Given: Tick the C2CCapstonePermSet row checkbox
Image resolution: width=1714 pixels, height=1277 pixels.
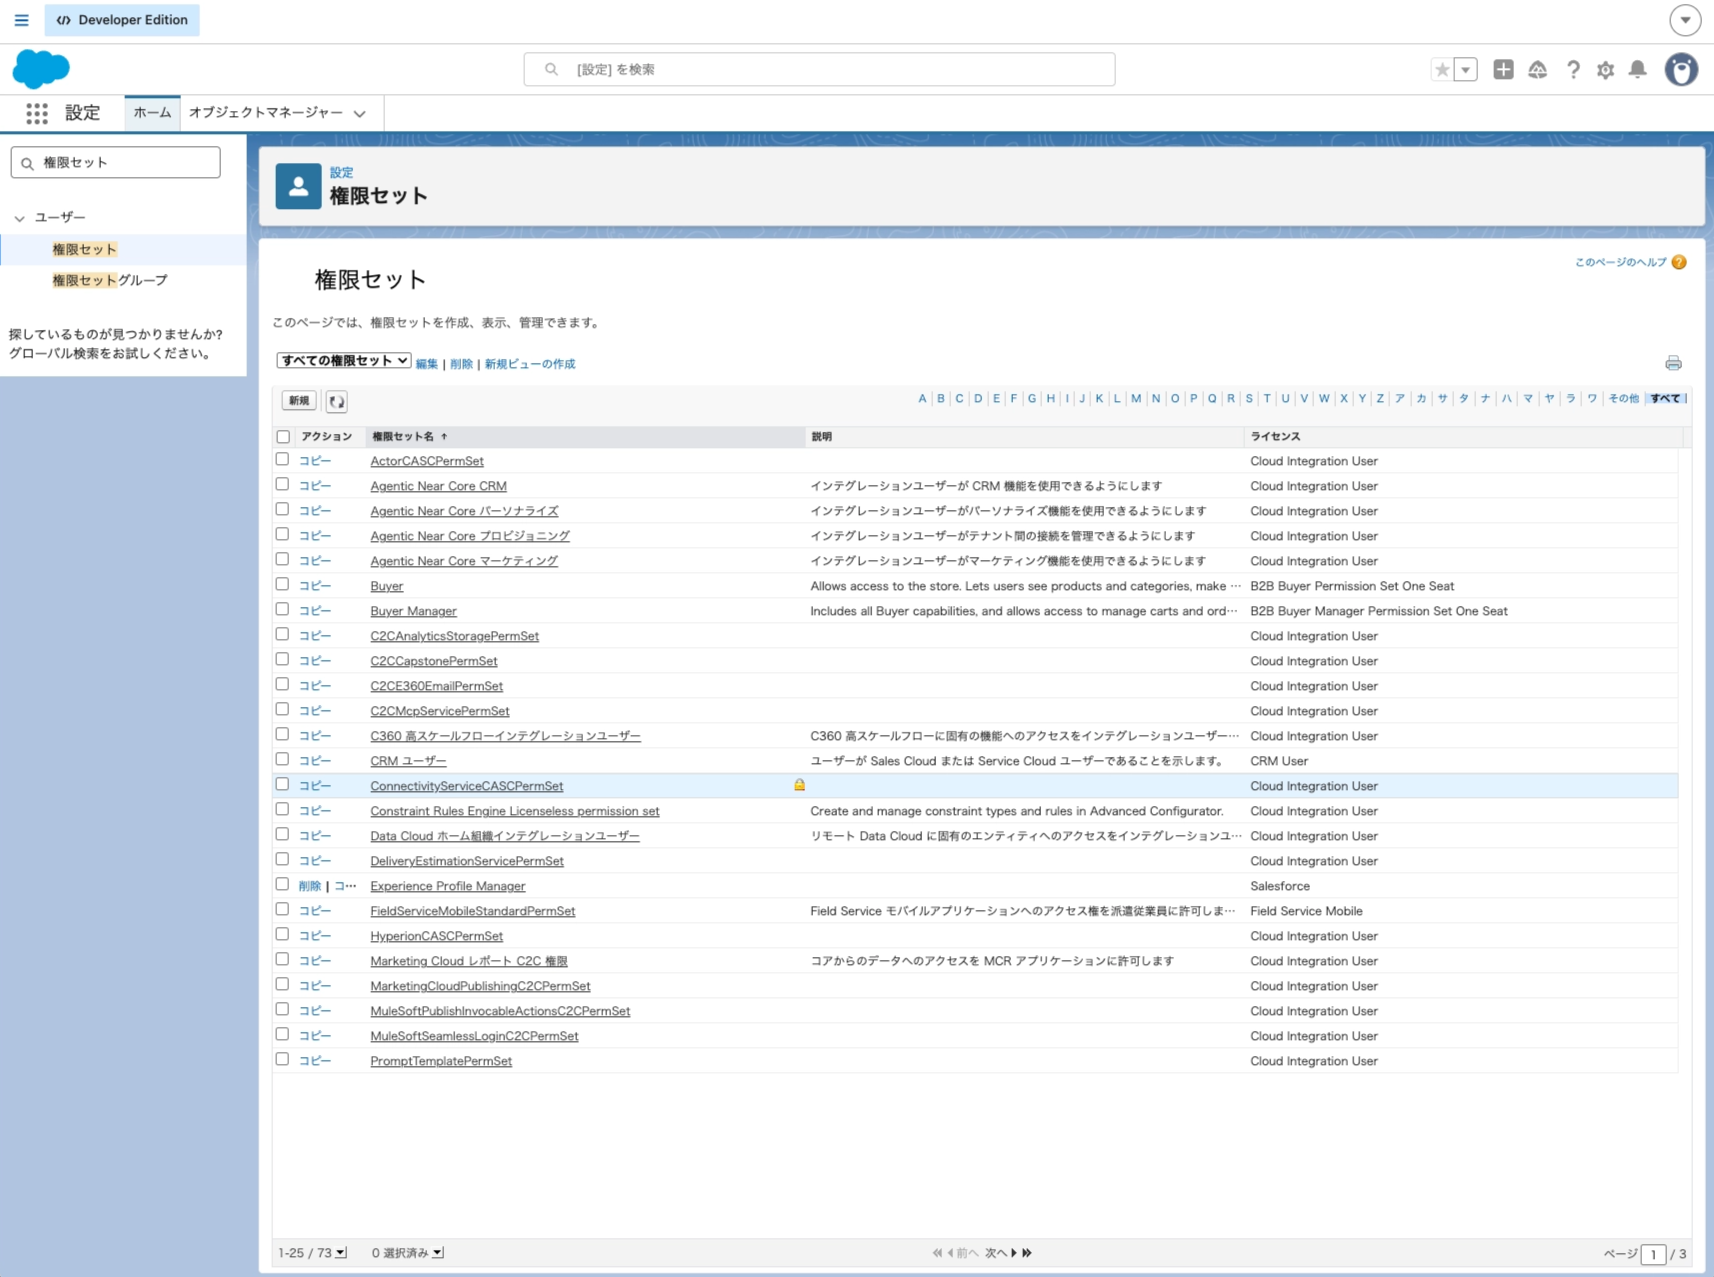Looking at the screenshot, I should (x=282, y=660).
